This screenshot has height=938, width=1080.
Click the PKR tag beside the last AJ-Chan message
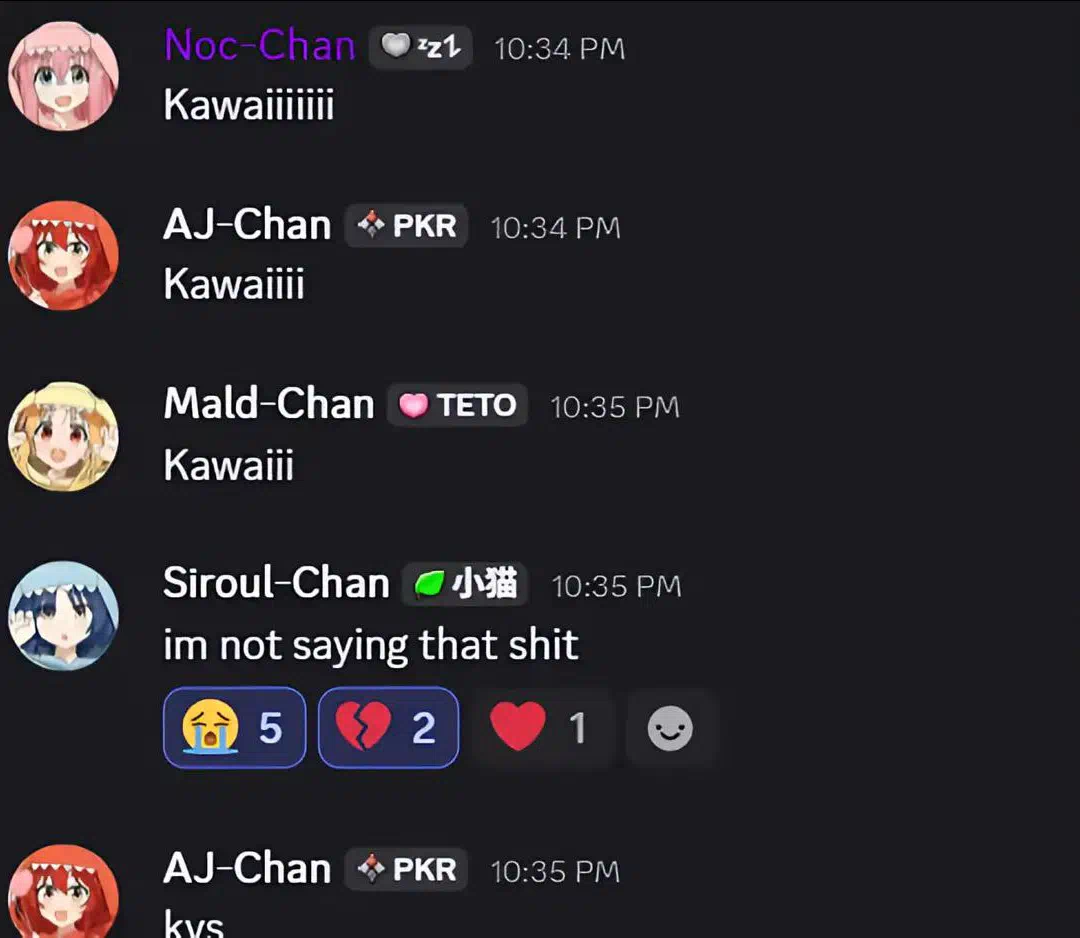[x=406, y=869]
